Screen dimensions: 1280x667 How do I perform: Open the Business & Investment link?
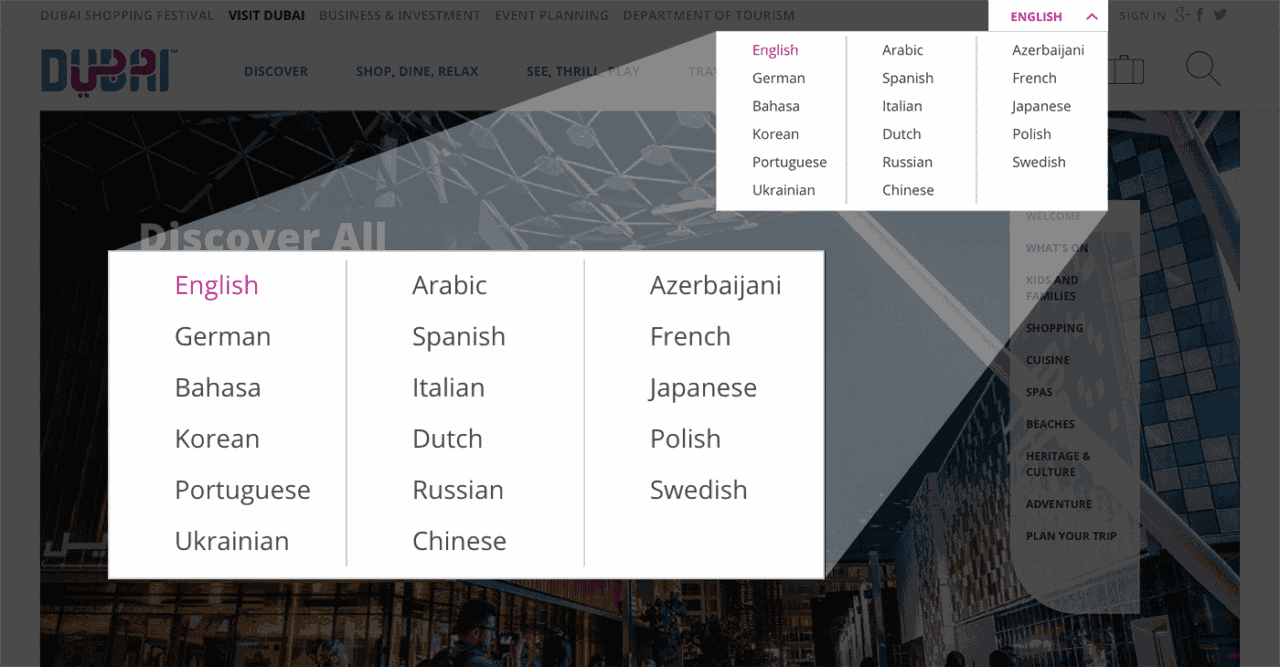399,16
